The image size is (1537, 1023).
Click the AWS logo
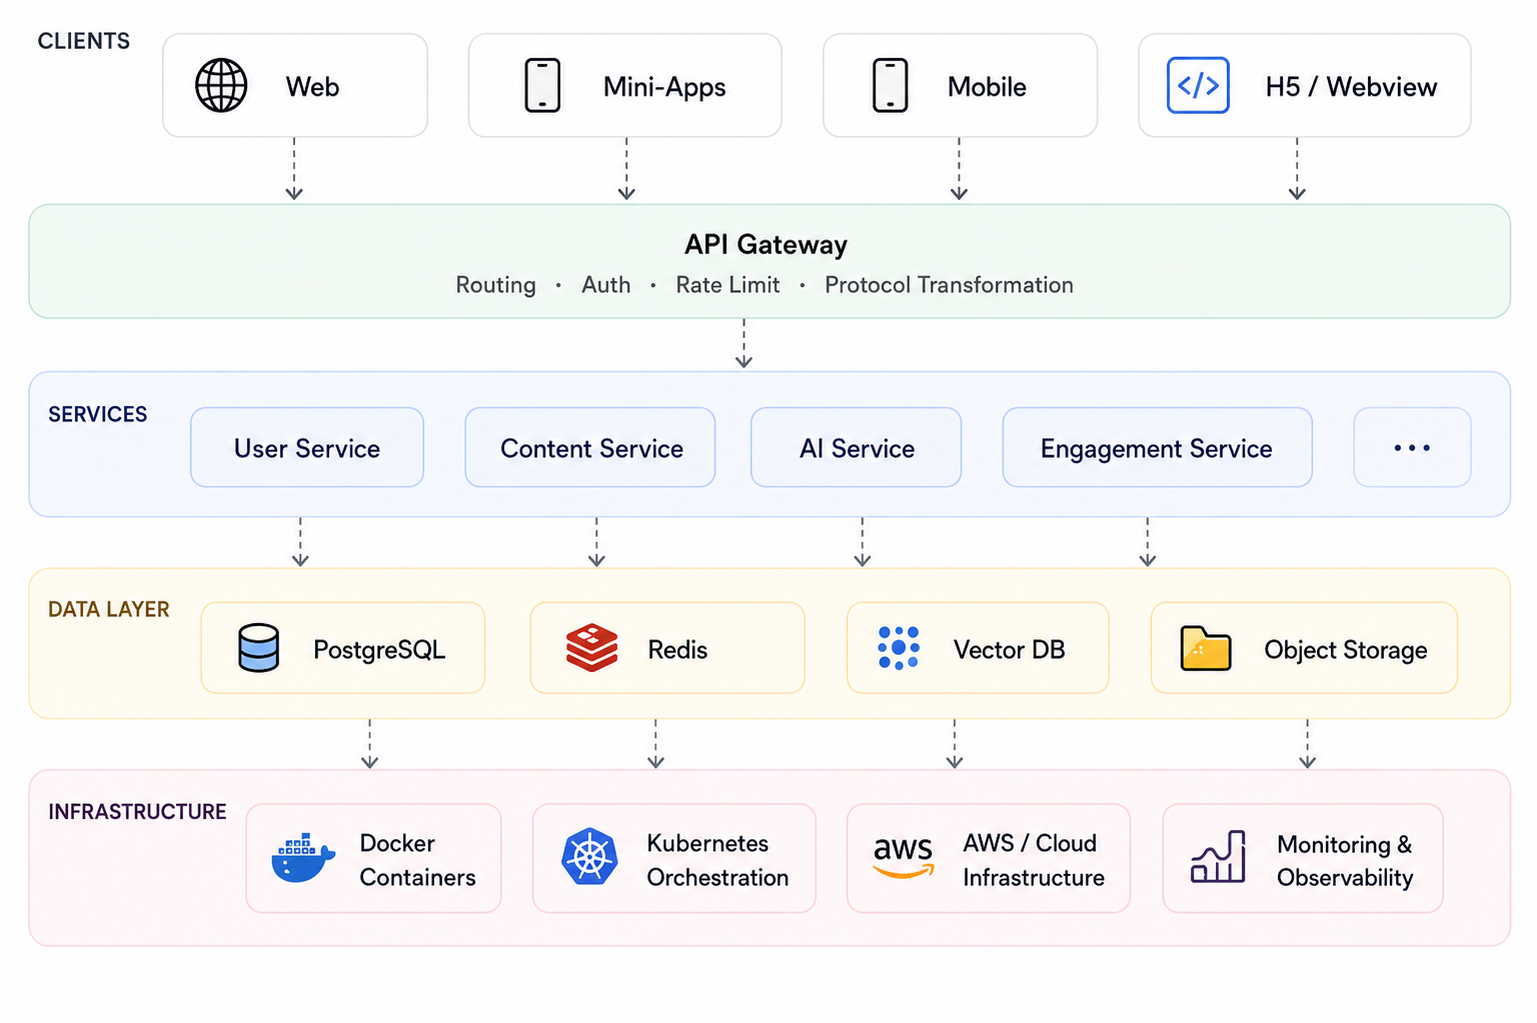[x=903, y=857]
